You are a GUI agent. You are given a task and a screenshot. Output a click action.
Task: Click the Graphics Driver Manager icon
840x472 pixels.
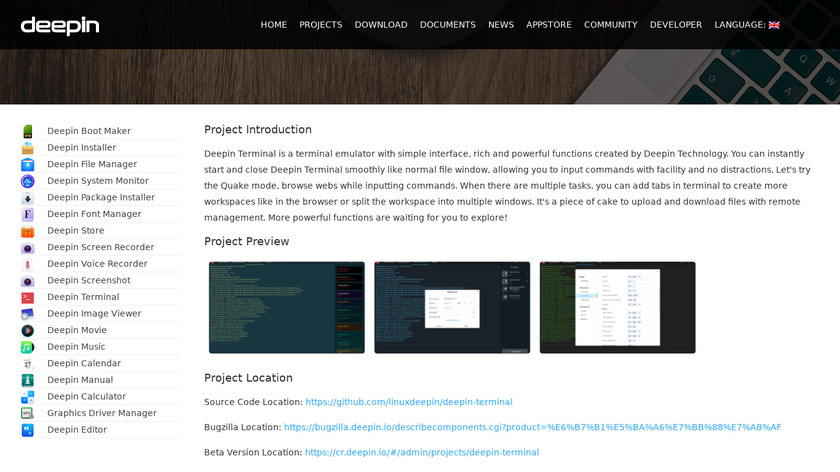tap(28, 413)
